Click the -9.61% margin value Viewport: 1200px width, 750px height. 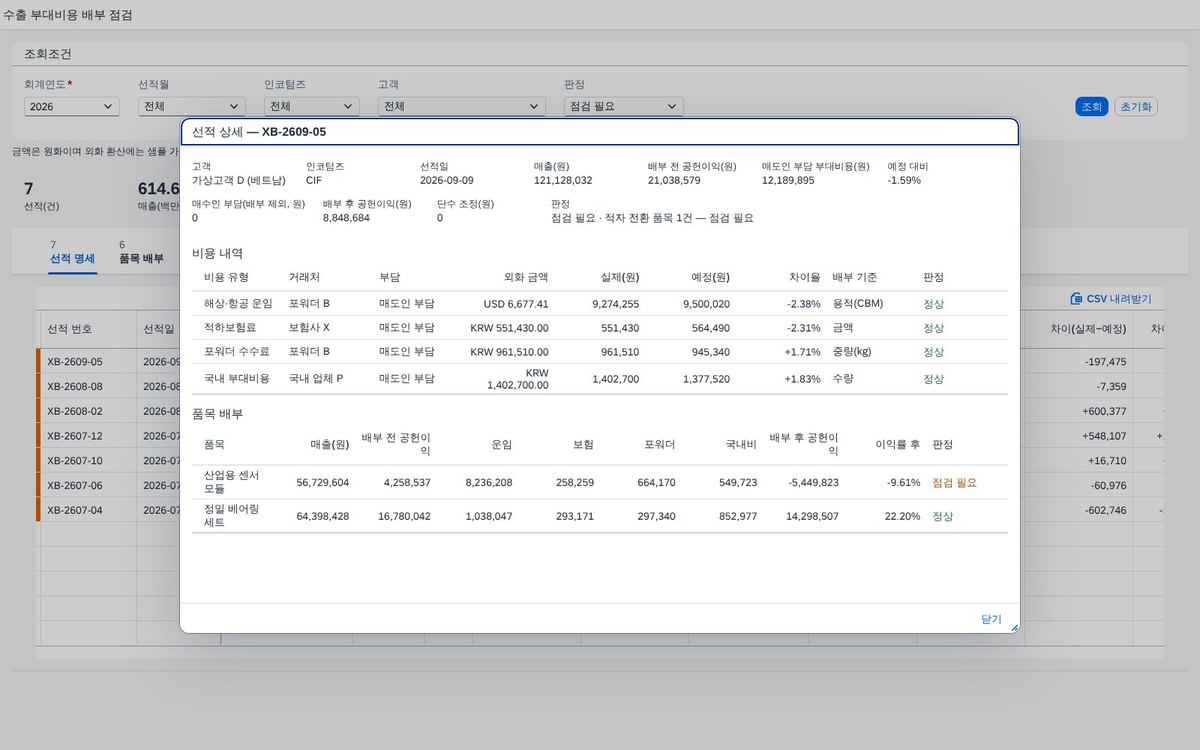coord(903,482)
